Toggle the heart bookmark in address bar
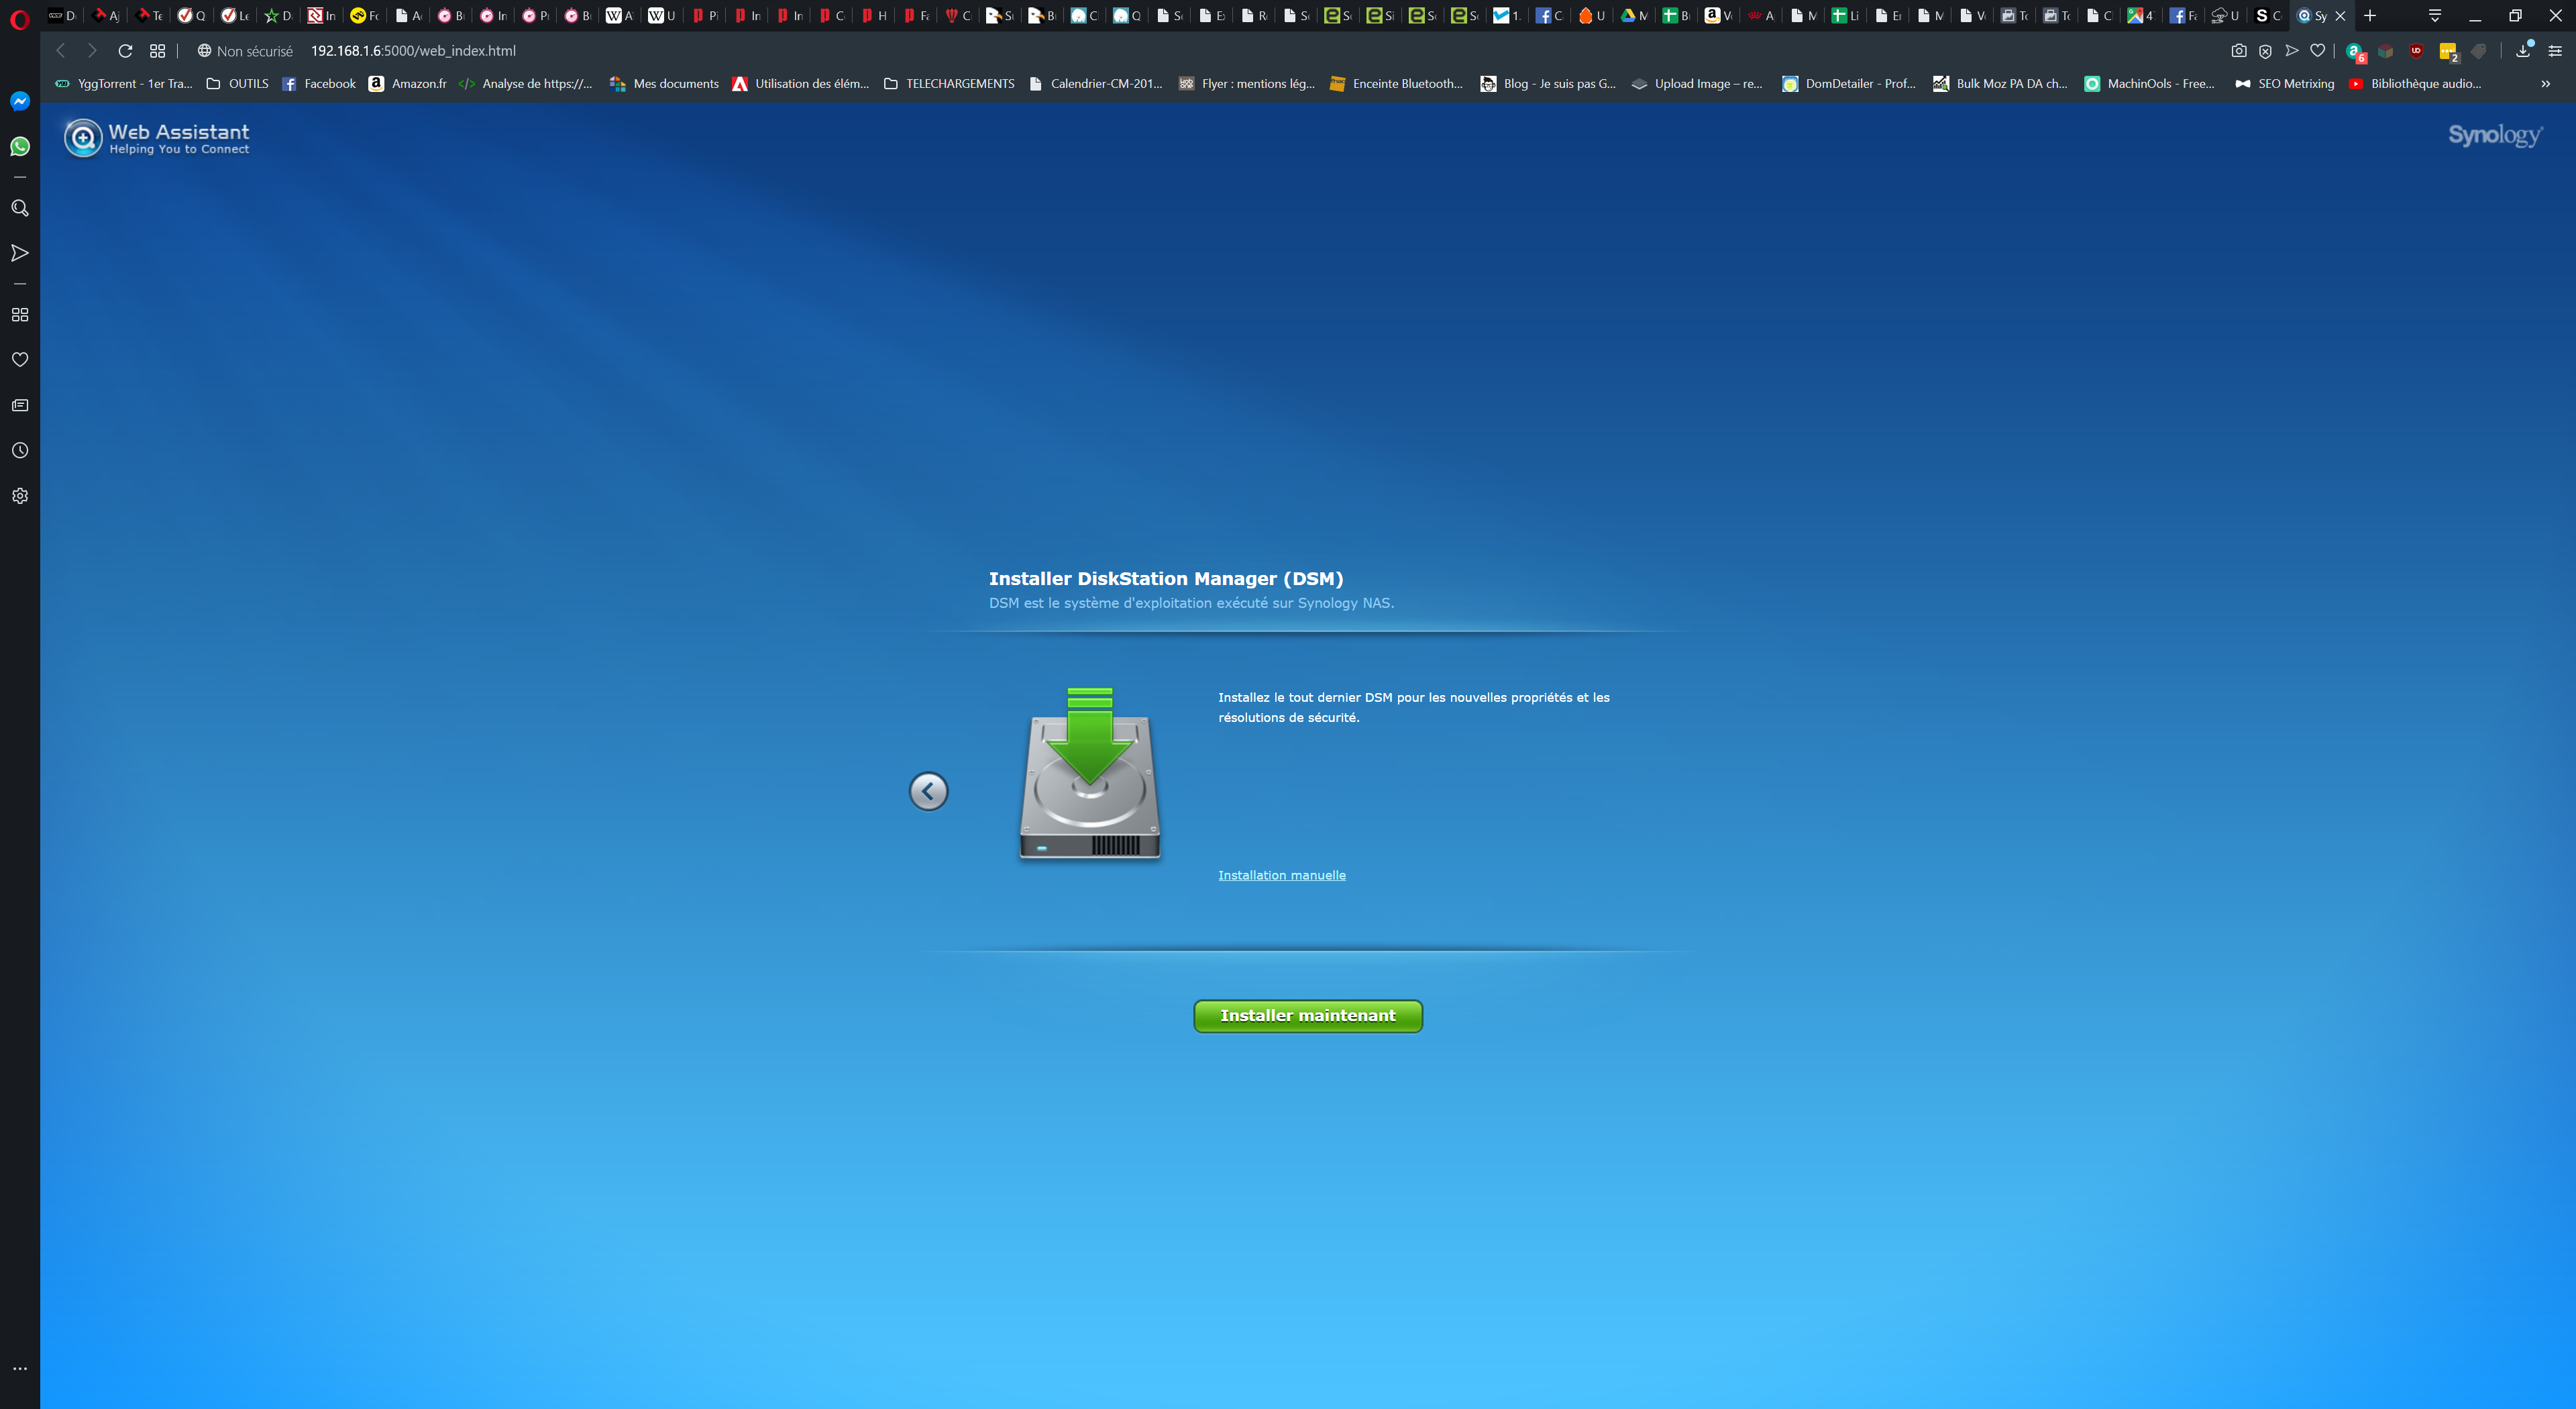 point(2317,51)
